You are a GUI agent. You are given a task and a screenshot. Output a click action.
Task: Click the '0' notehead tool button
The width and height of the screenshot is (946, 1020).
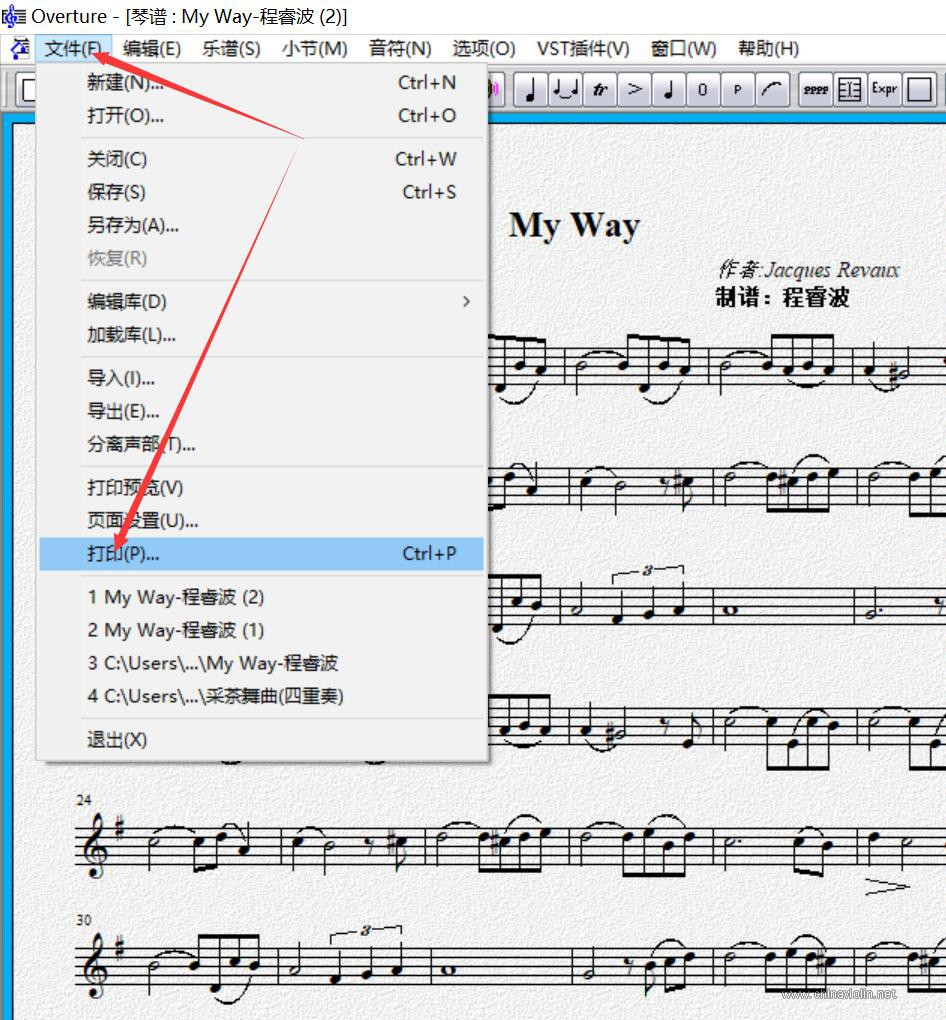pos(703,89)
